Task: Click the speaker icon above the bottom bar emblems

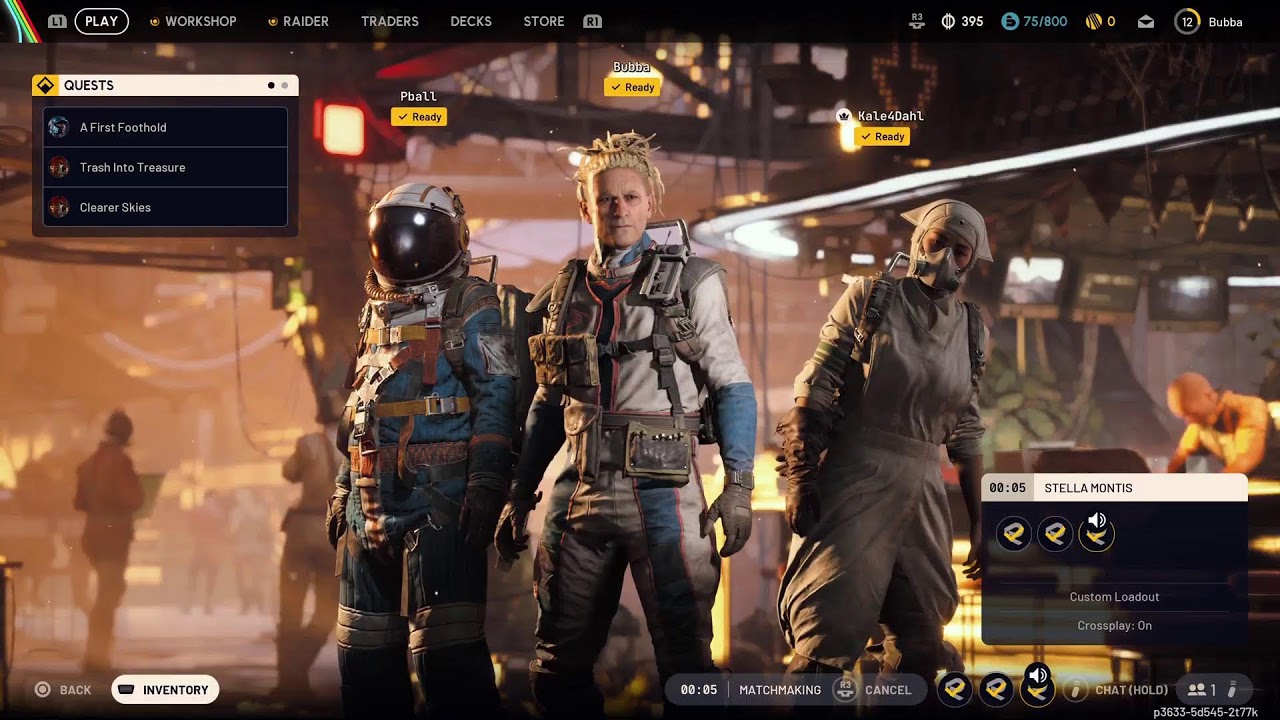Action: click(x=1038, y=675)
